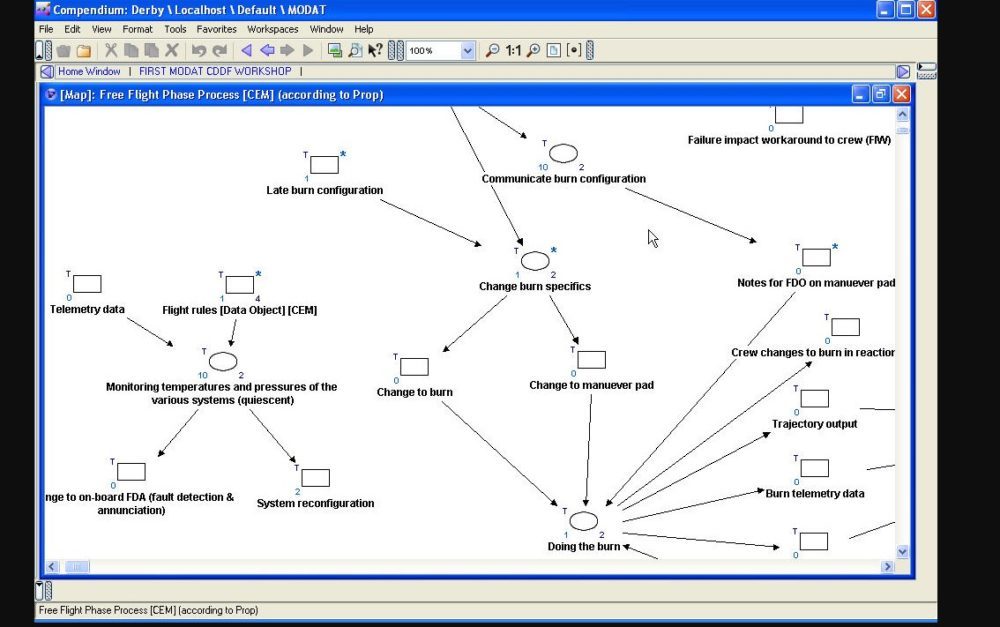The height and width of the screenshot is (627, 1000).
Task: Select the 'Doing the burn' ellipse node
Action: tap(584, 520)
